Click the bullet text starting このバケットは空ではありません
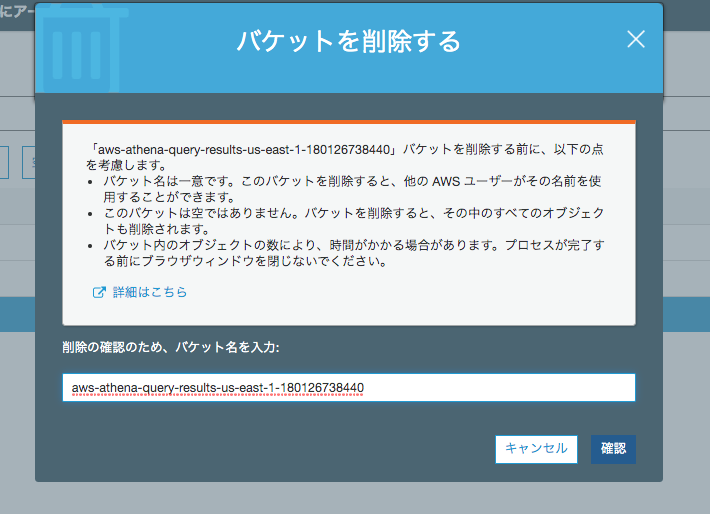The width and height of the screenshot is (710, 514). click(354, 221)
